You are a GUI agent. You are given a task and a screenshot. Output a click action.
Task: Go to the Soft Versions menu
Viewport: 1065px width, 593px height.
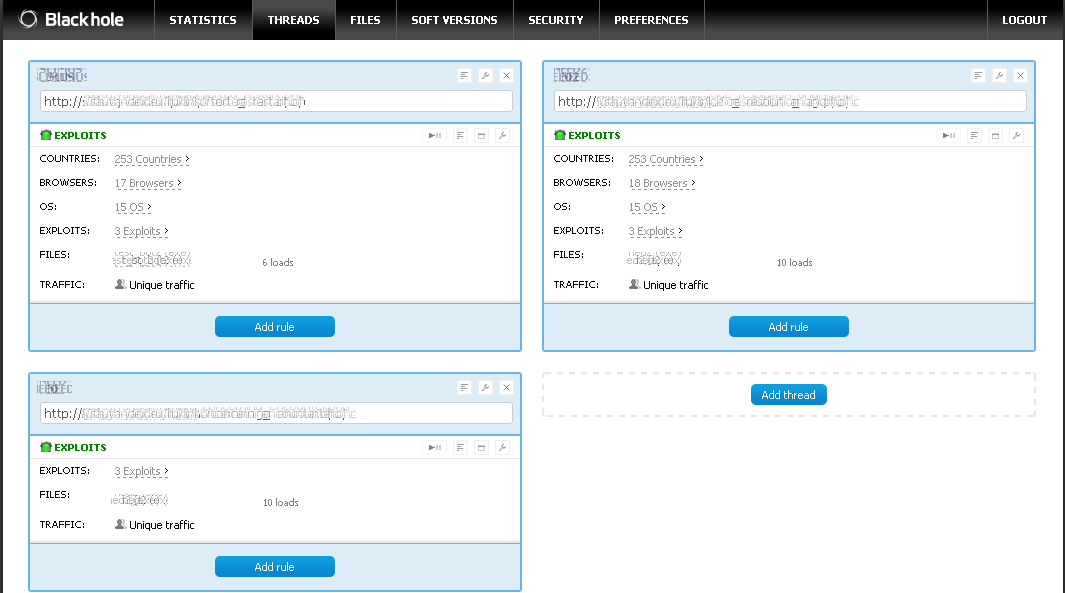click(454, 20)
